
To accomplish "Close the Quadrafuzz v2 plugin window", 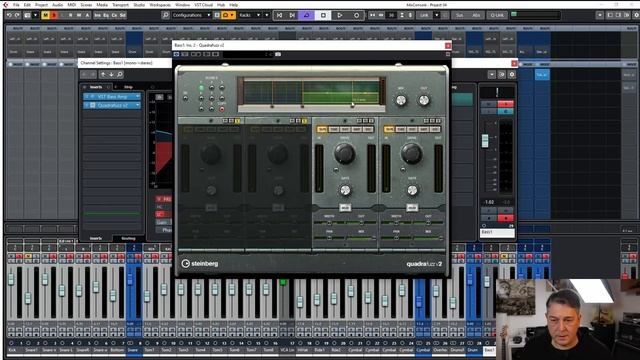I will pos(448,45).
